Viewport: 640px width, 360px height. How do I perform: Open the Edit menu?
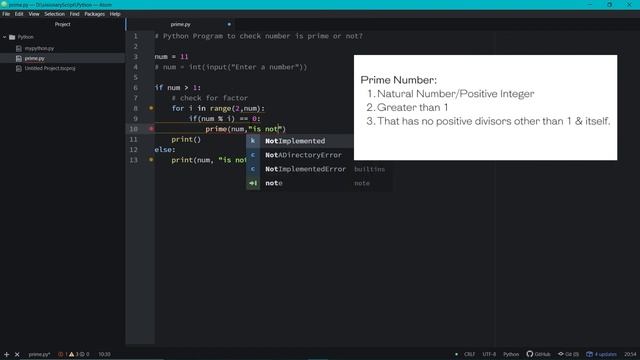(19, 14)
